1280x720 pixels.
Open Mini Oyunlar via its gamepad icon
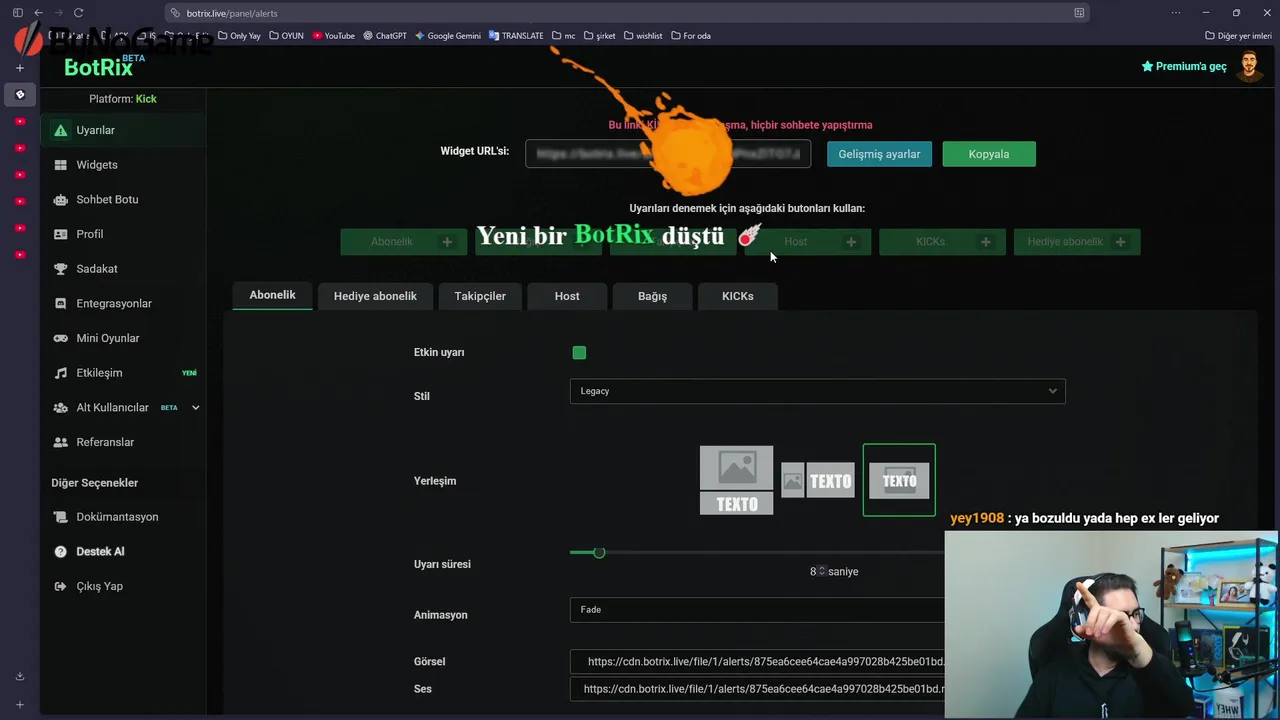coord(61,338)
